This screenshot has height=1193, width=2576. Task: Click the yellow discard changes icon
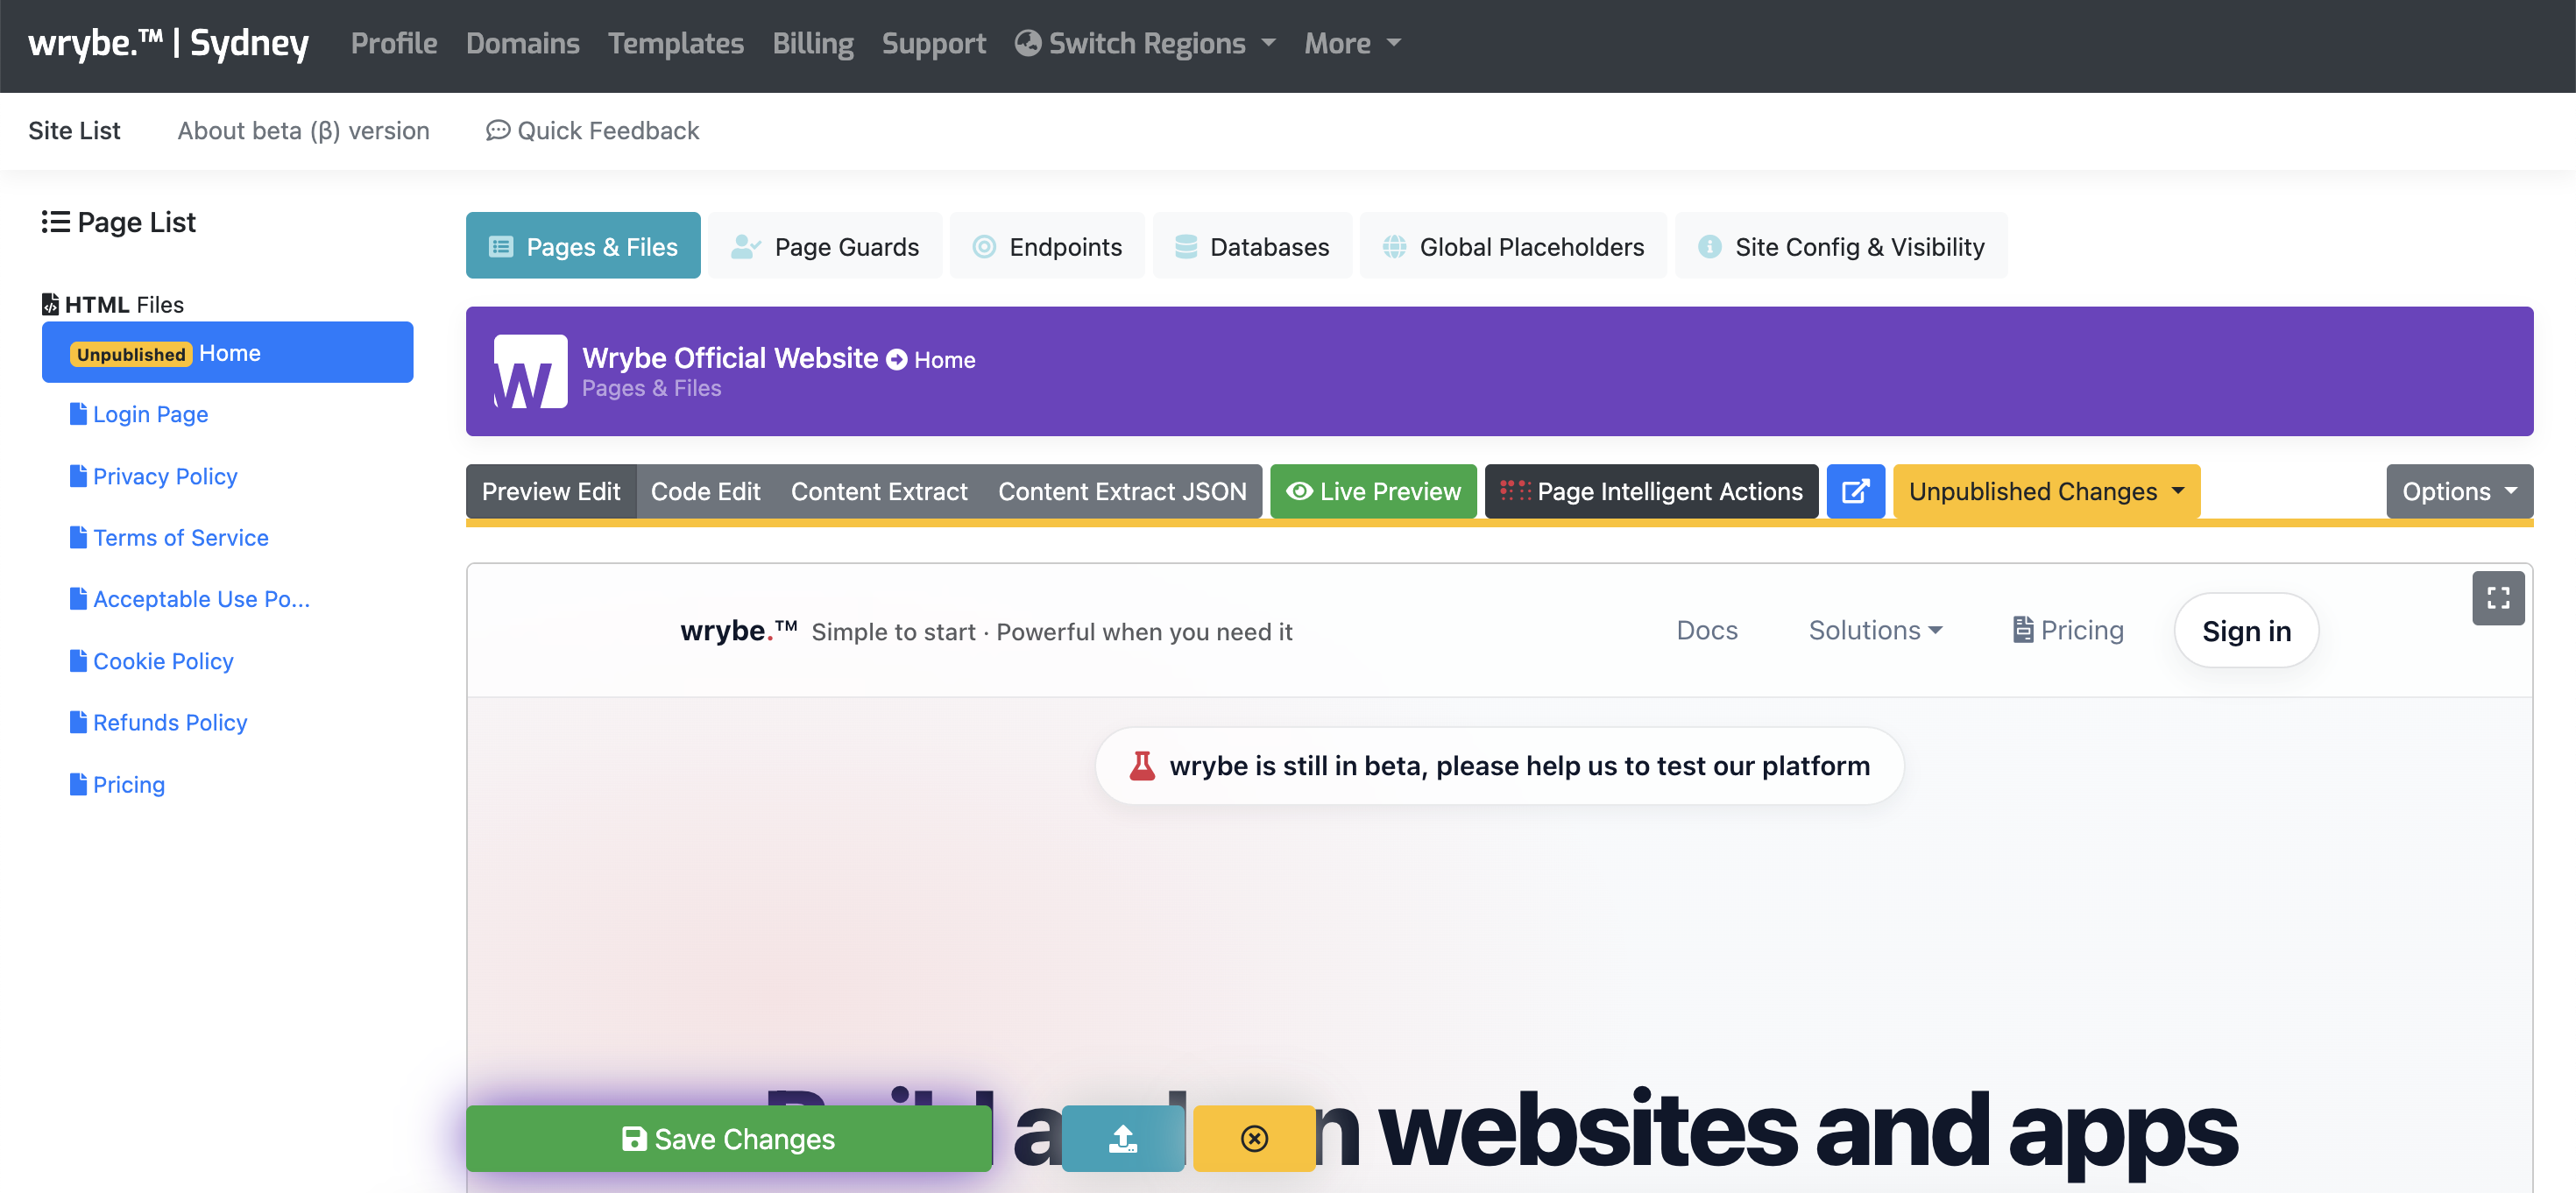pos(1254,1138)
